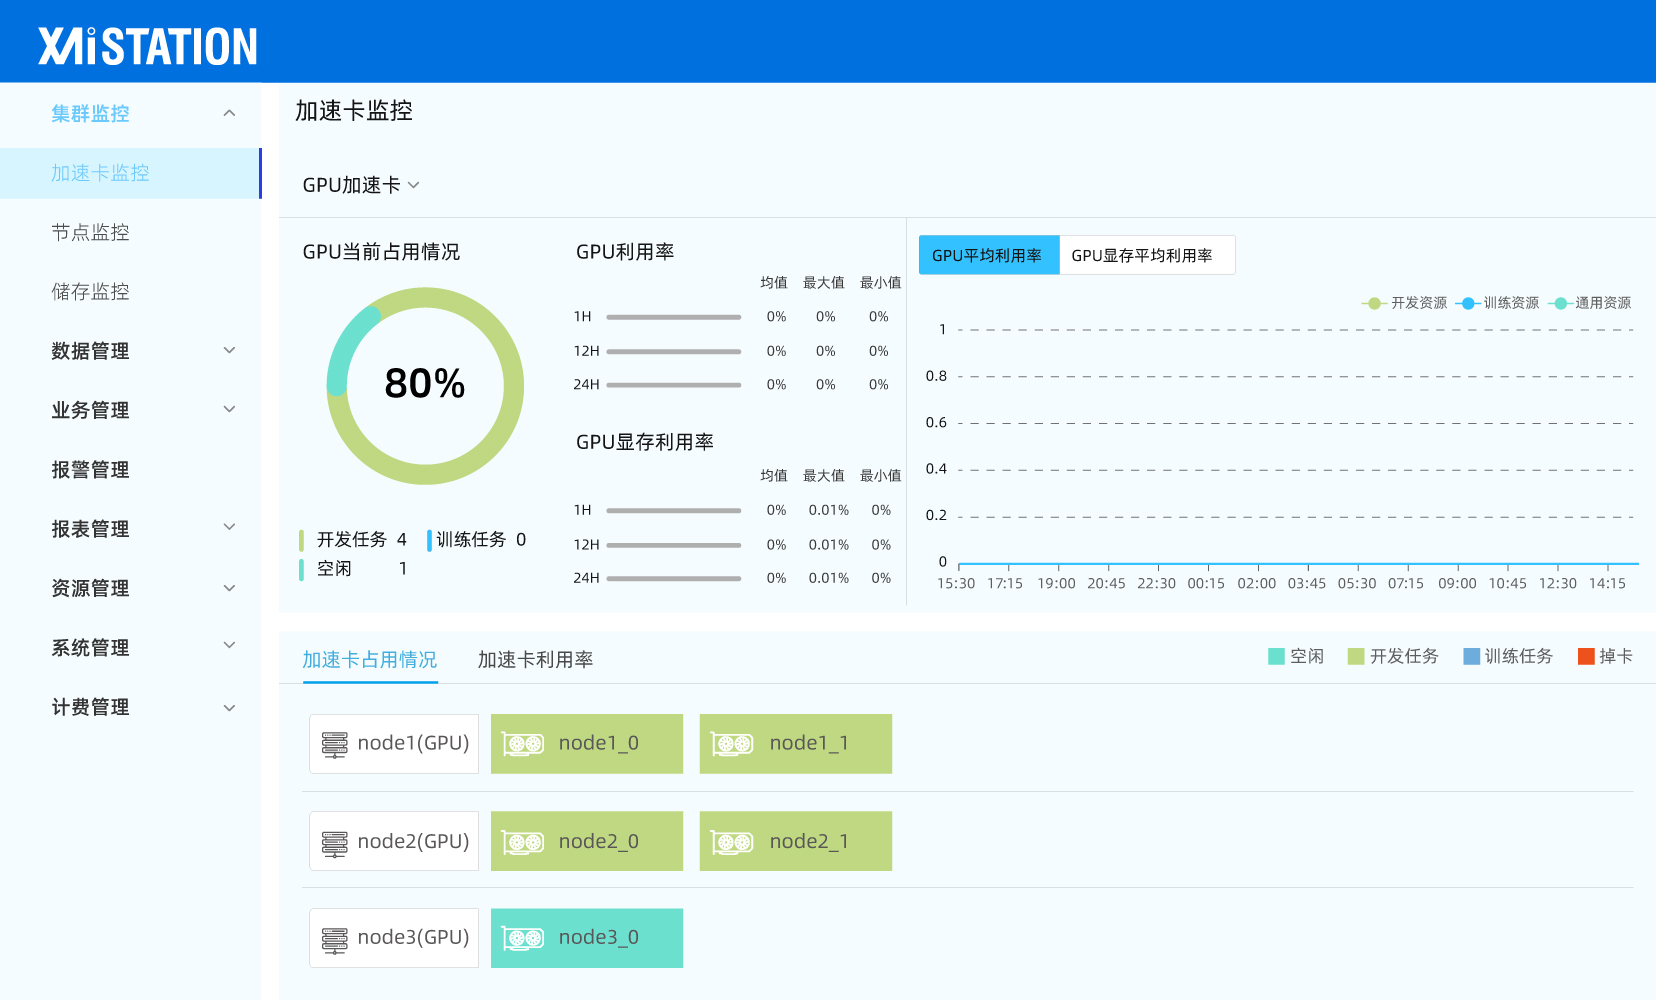This screenshot has height=1000, width=1656.
Task: Click the 掉卡 red legend swatch
Action: pos(1585,657)
